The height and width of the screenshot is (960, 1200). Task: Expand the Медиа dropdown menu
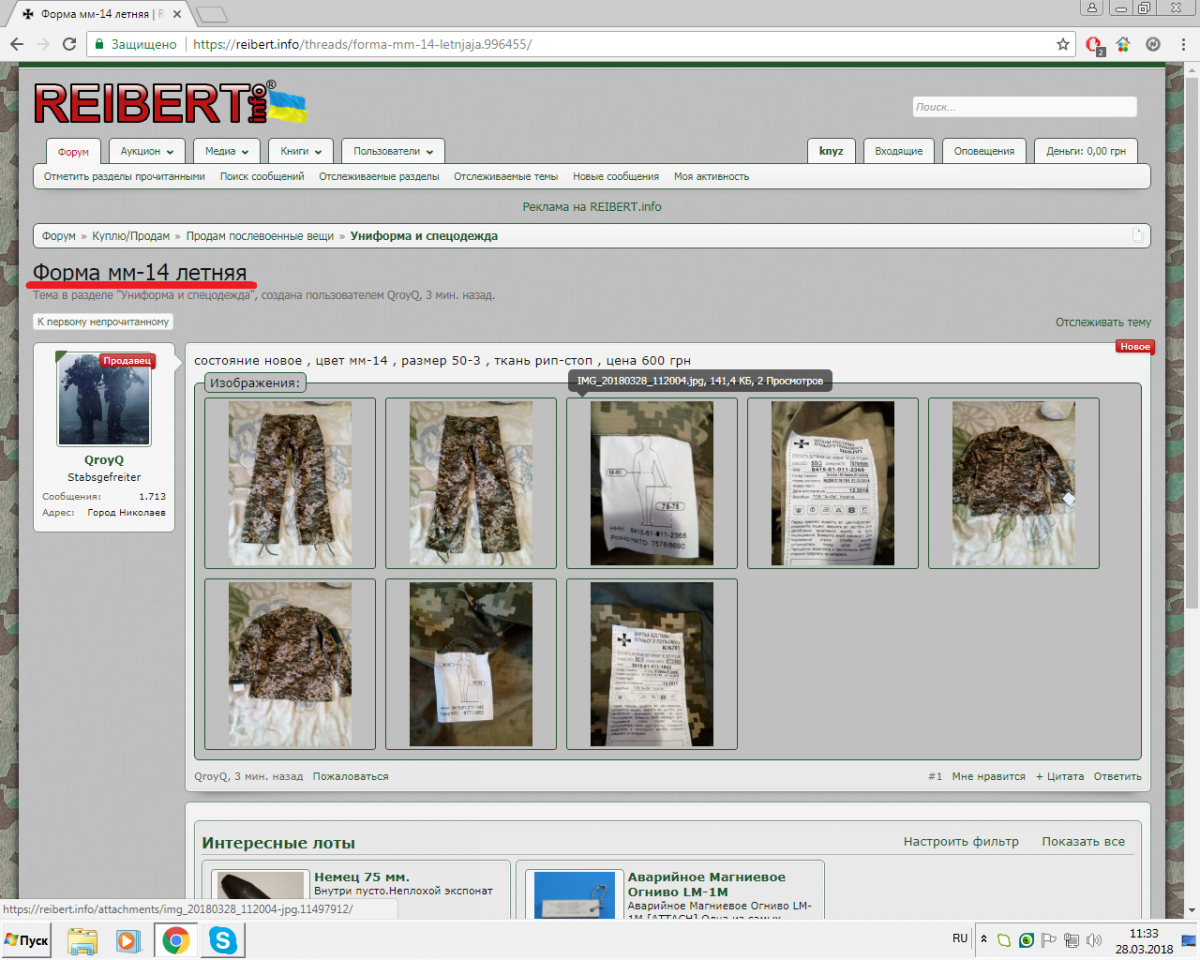click(226, 151)
